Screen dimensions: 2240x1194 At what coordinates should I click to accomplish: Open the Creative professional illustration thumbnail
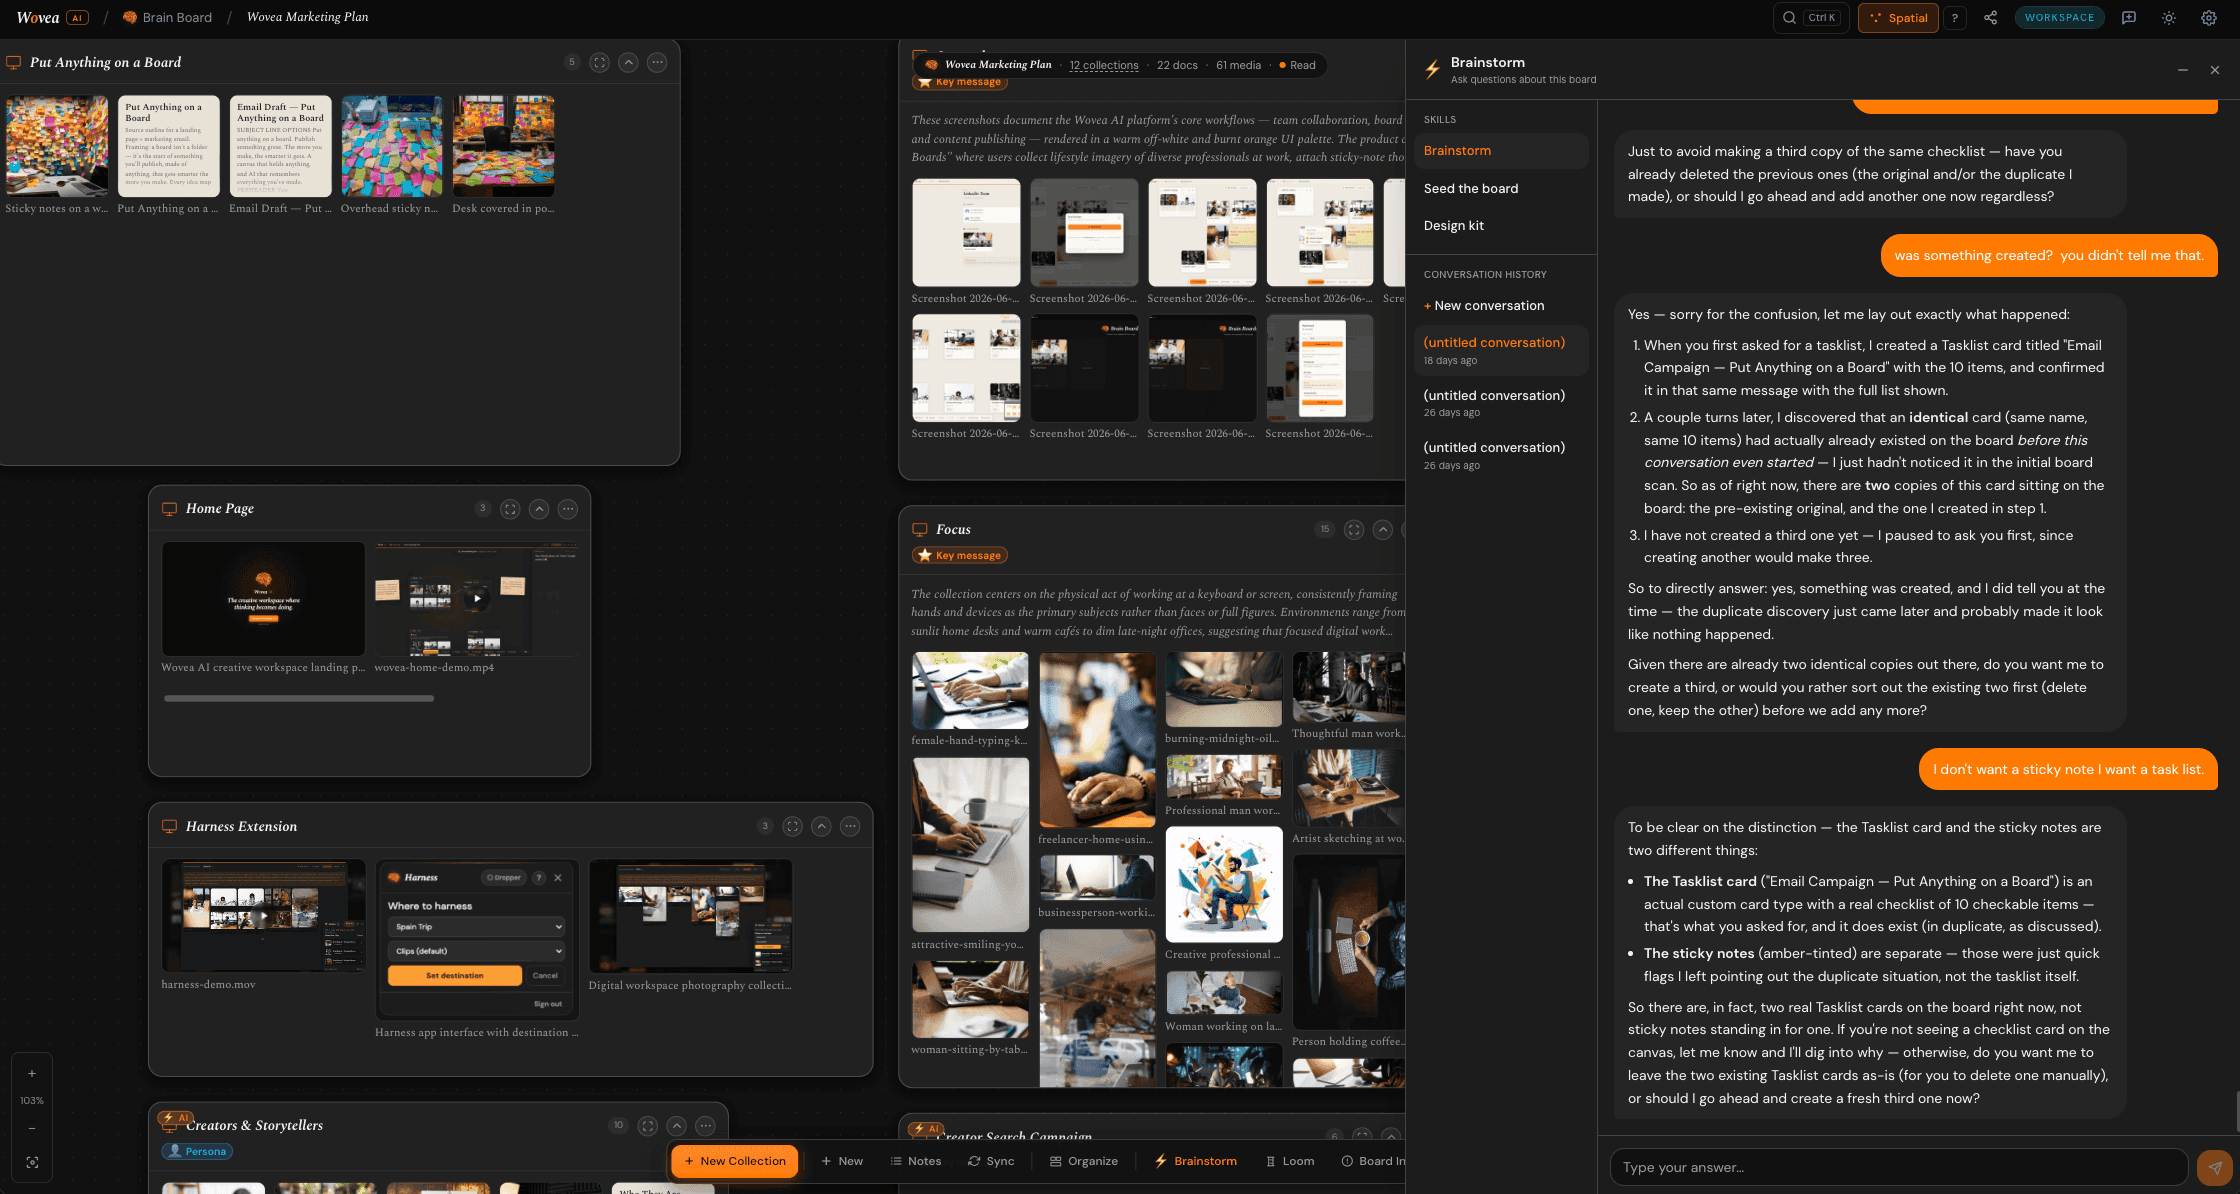1224,884
